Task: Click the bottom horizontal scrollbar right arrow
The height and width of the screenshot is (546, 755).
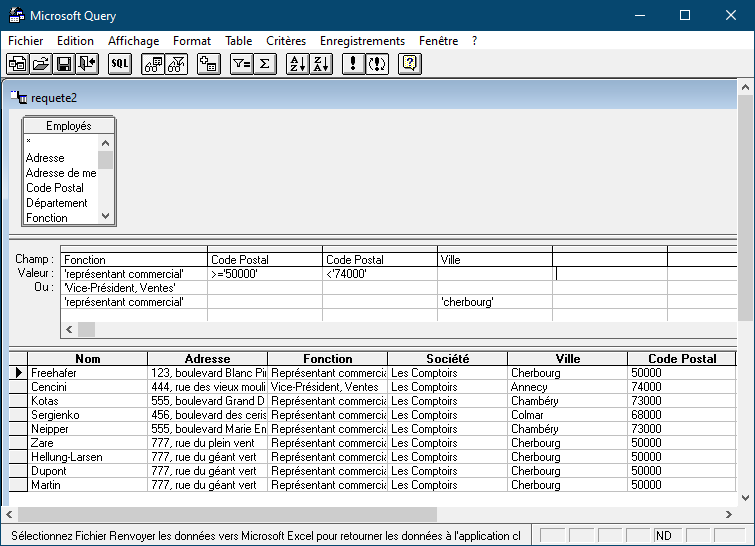Action: tap(729, 514)
